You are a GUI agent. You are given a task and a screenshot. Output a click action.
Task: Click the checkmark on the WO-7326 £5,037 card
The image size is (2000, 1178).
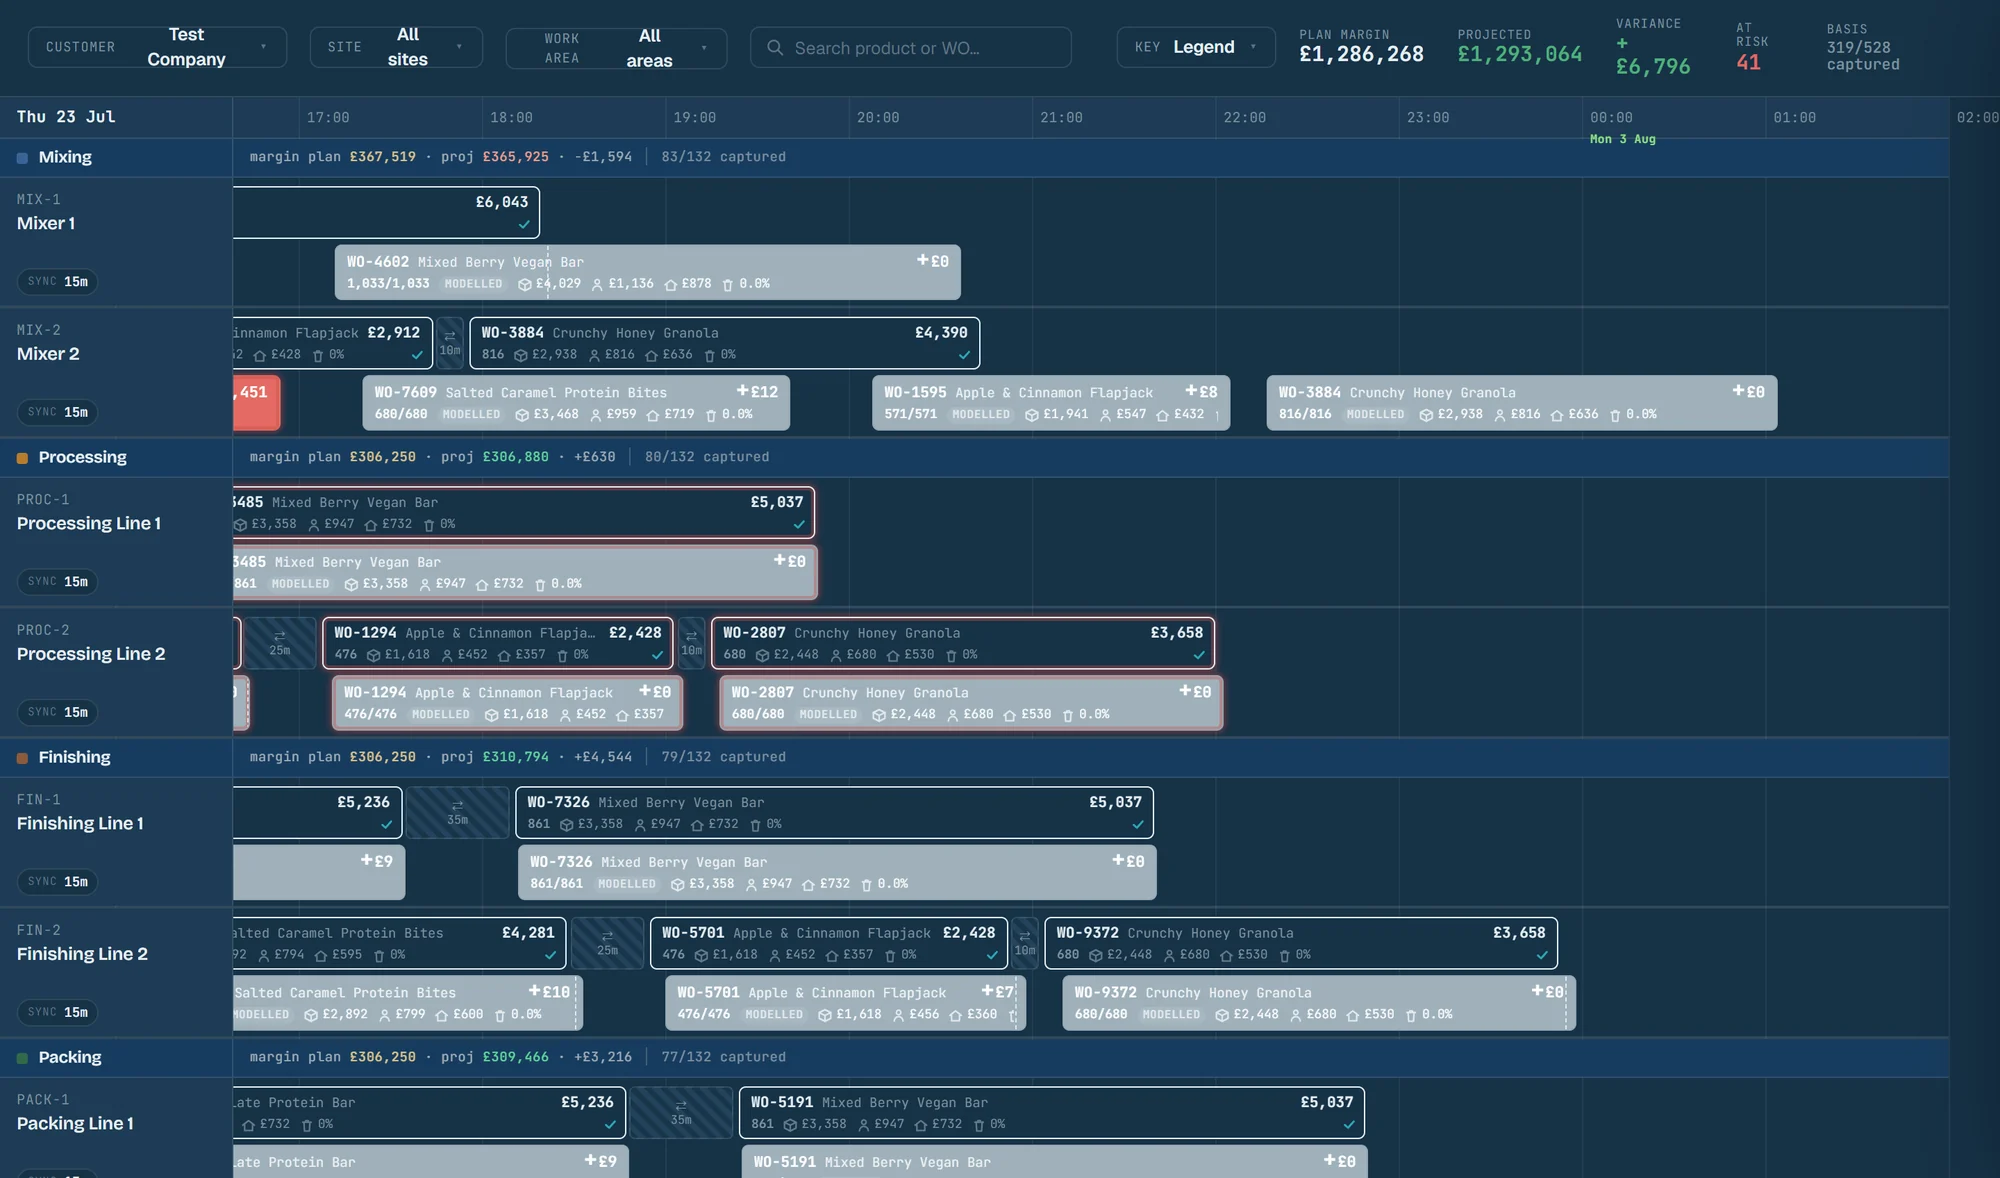pyautogui.click(x=1138, y=825)
